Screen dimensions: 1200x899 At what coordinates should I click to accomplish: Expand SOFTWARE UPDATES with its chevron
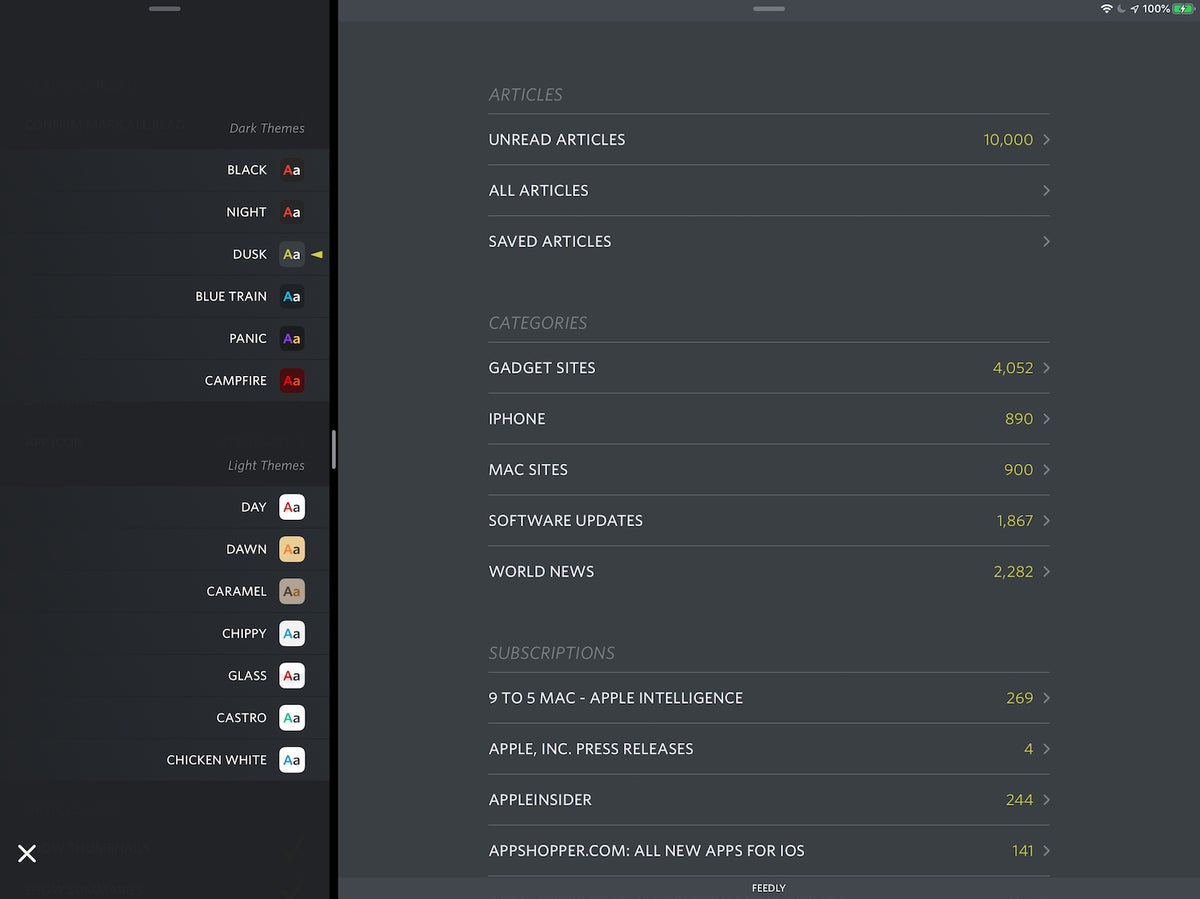tap(1046, 521)
